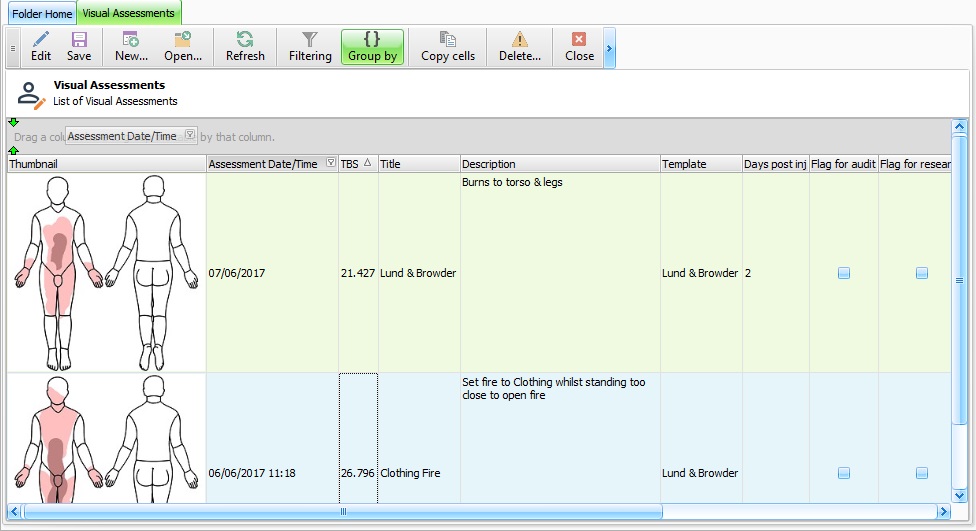Check Flag for audit on Lund & Browder row
This screenshot has width=976, height=531.
[x=844, y=273]
